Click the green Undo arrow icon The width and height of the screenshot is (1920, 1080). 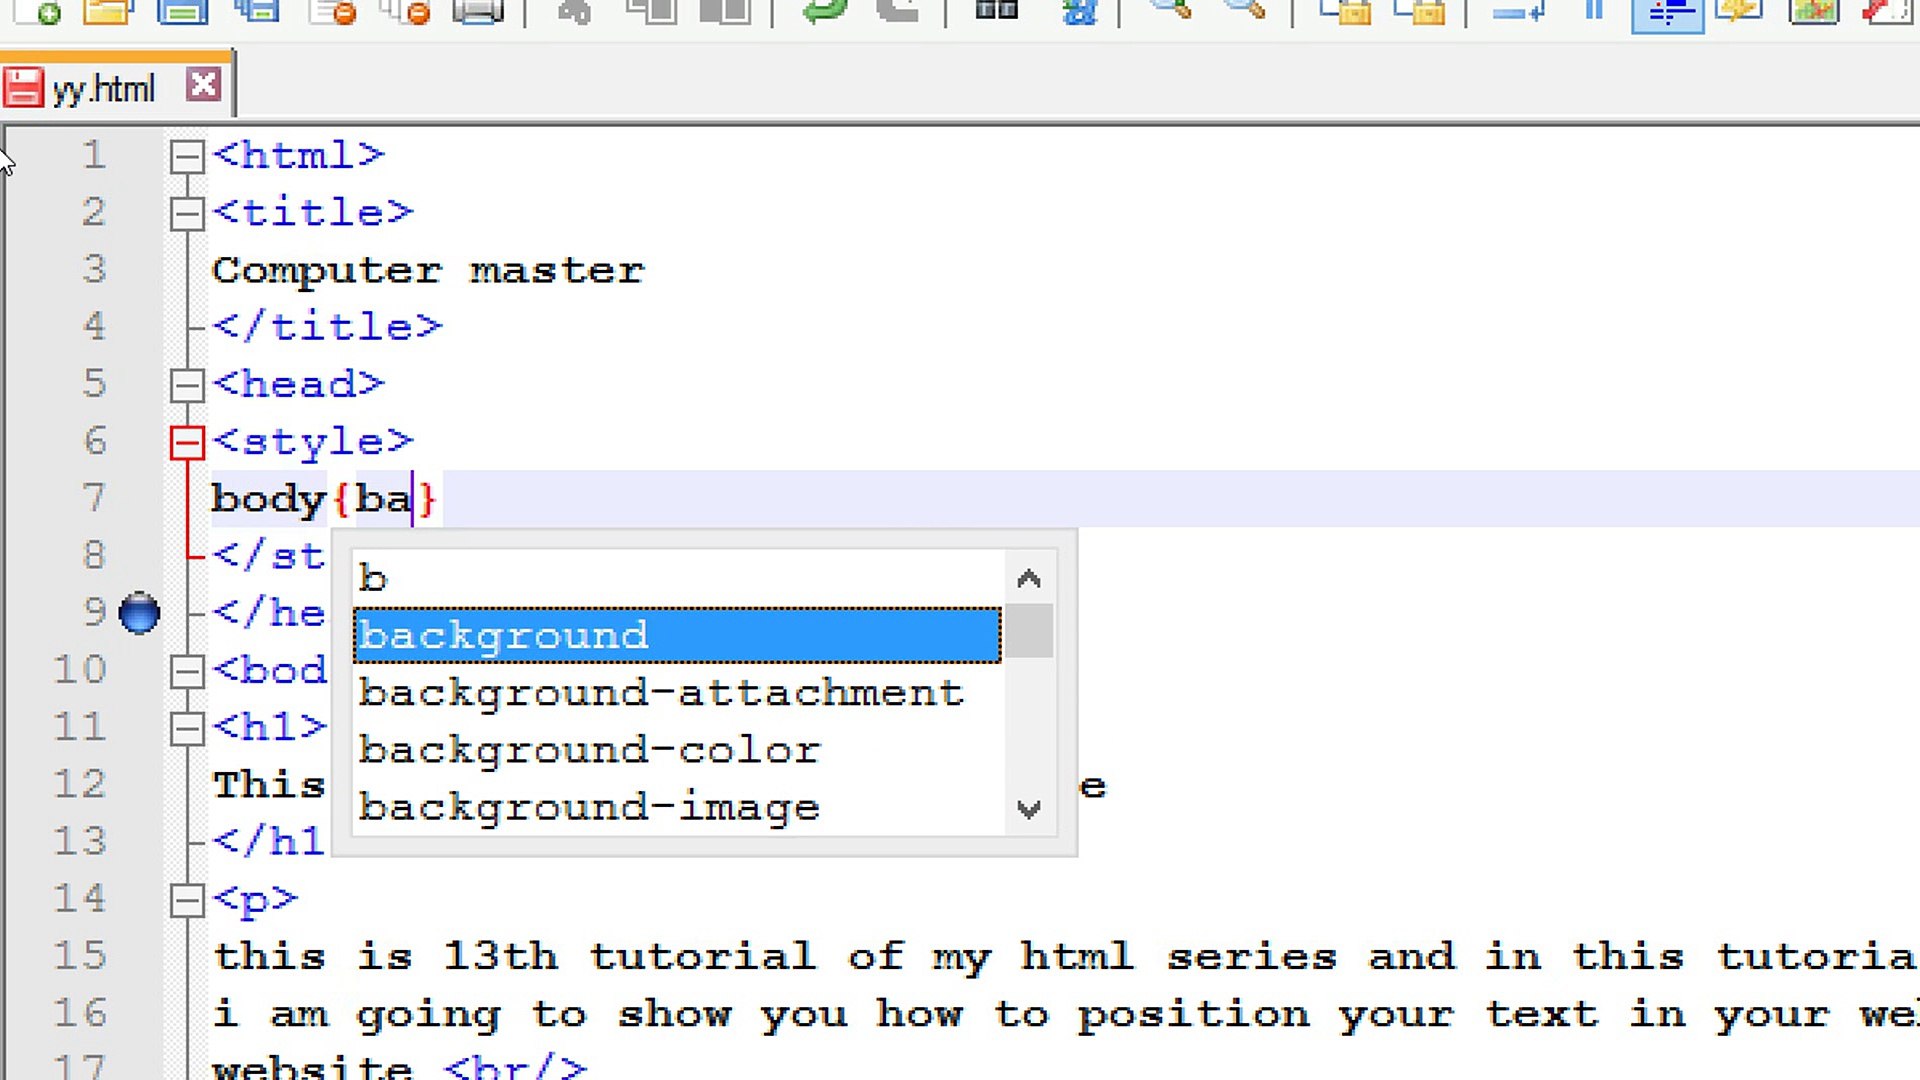coord(824,10)
